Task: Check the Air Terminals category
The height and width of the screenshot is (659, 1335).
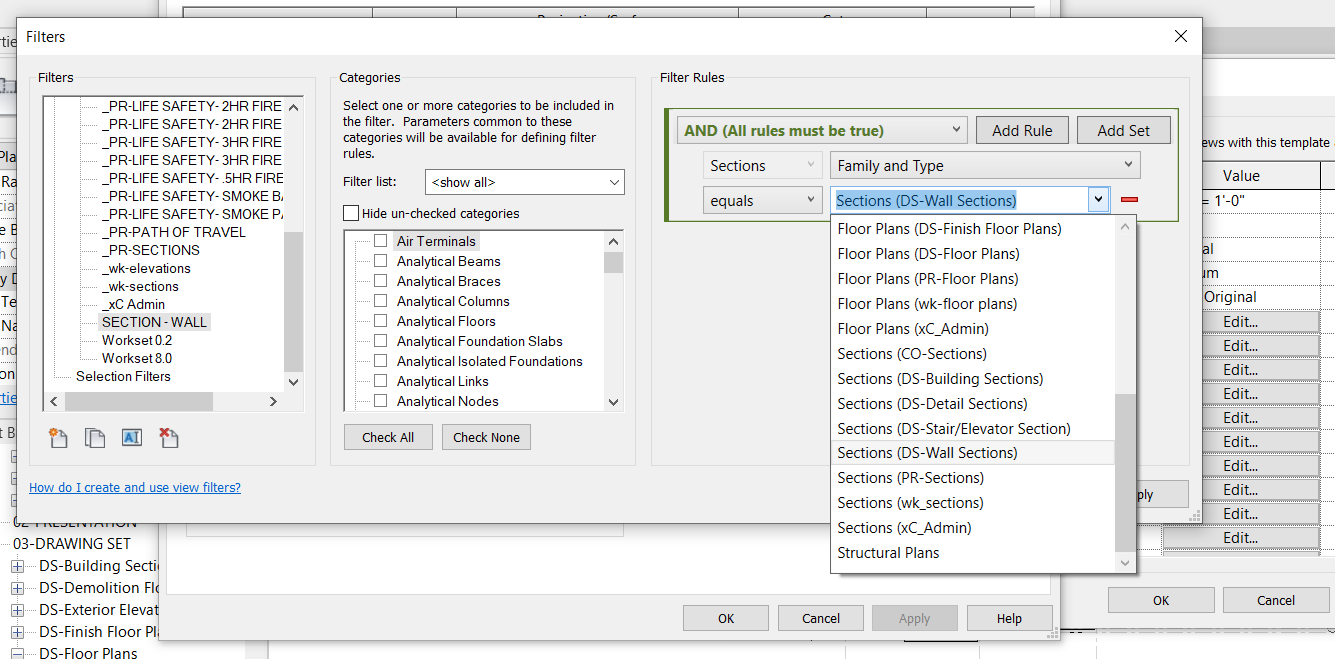Action: pos(378,240)
